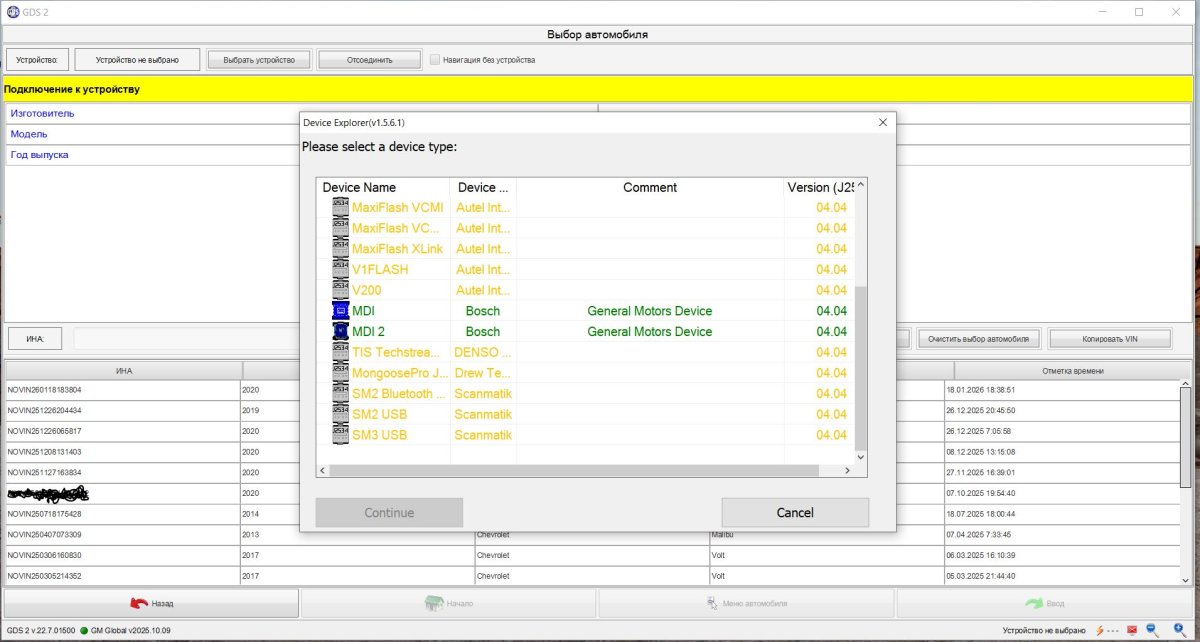Click the SM2 USB device icon

pos(340,414)
